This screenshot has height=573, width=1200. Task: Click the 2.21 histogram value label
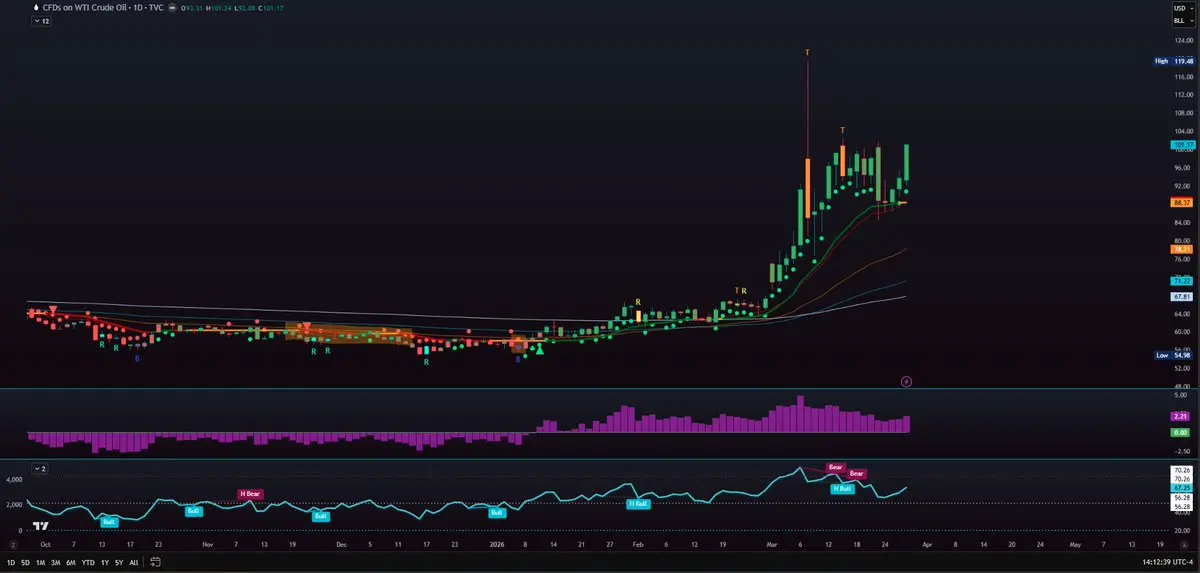click(x=1178, y=415)
